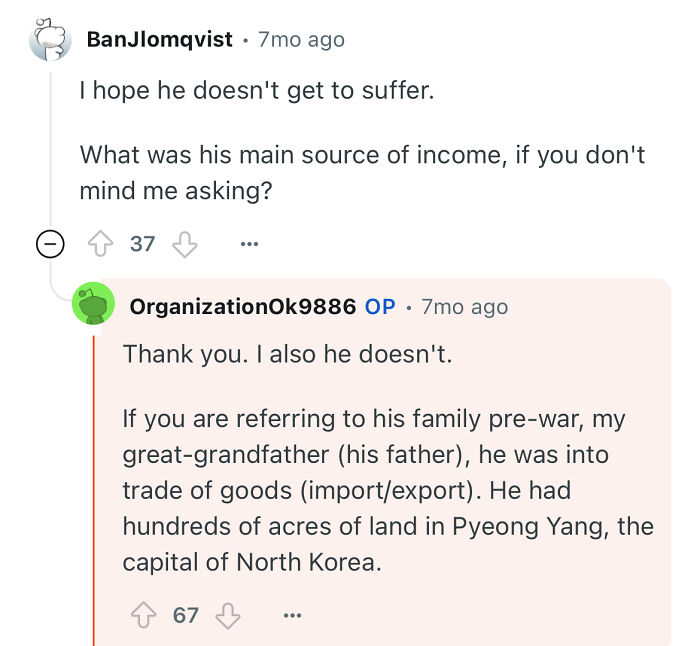Collapse thread via gray vertical line

click(50, 150)
